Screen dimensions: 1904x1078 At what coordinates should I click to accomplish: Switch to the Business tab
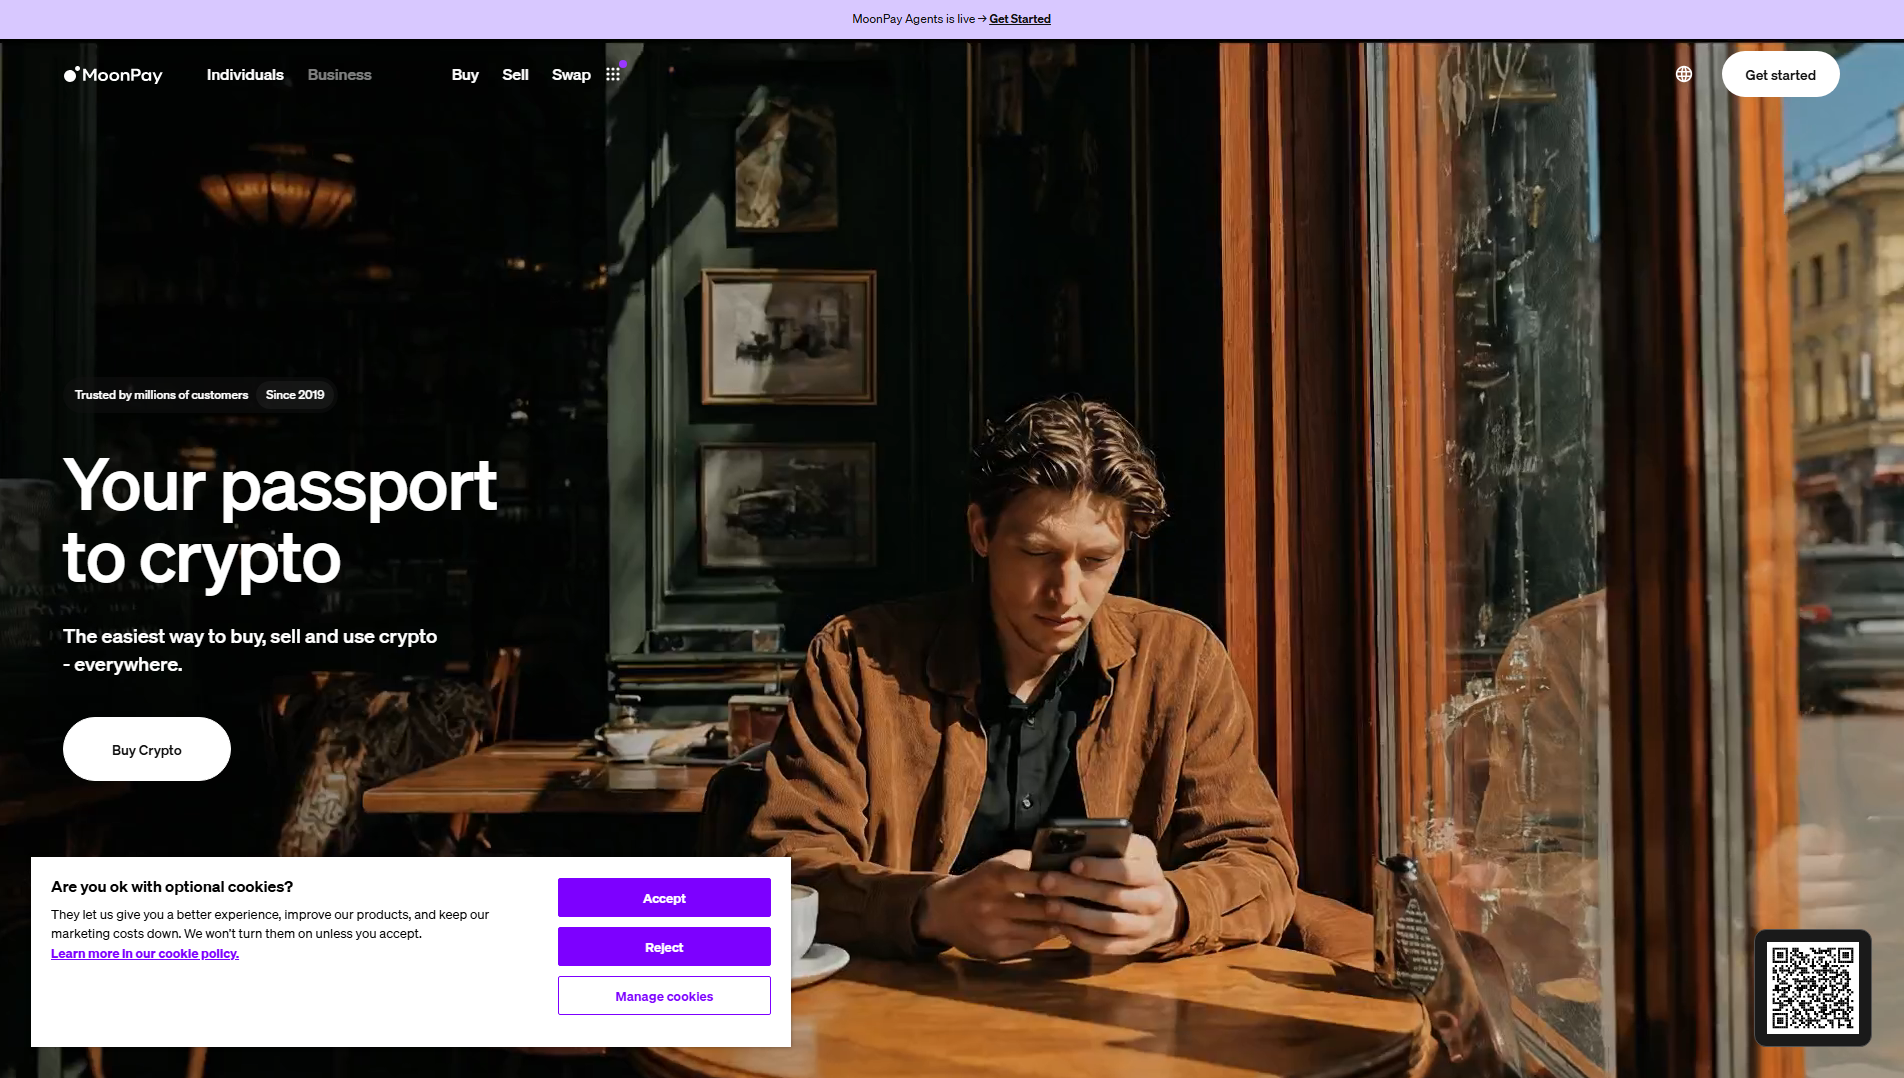339,75
